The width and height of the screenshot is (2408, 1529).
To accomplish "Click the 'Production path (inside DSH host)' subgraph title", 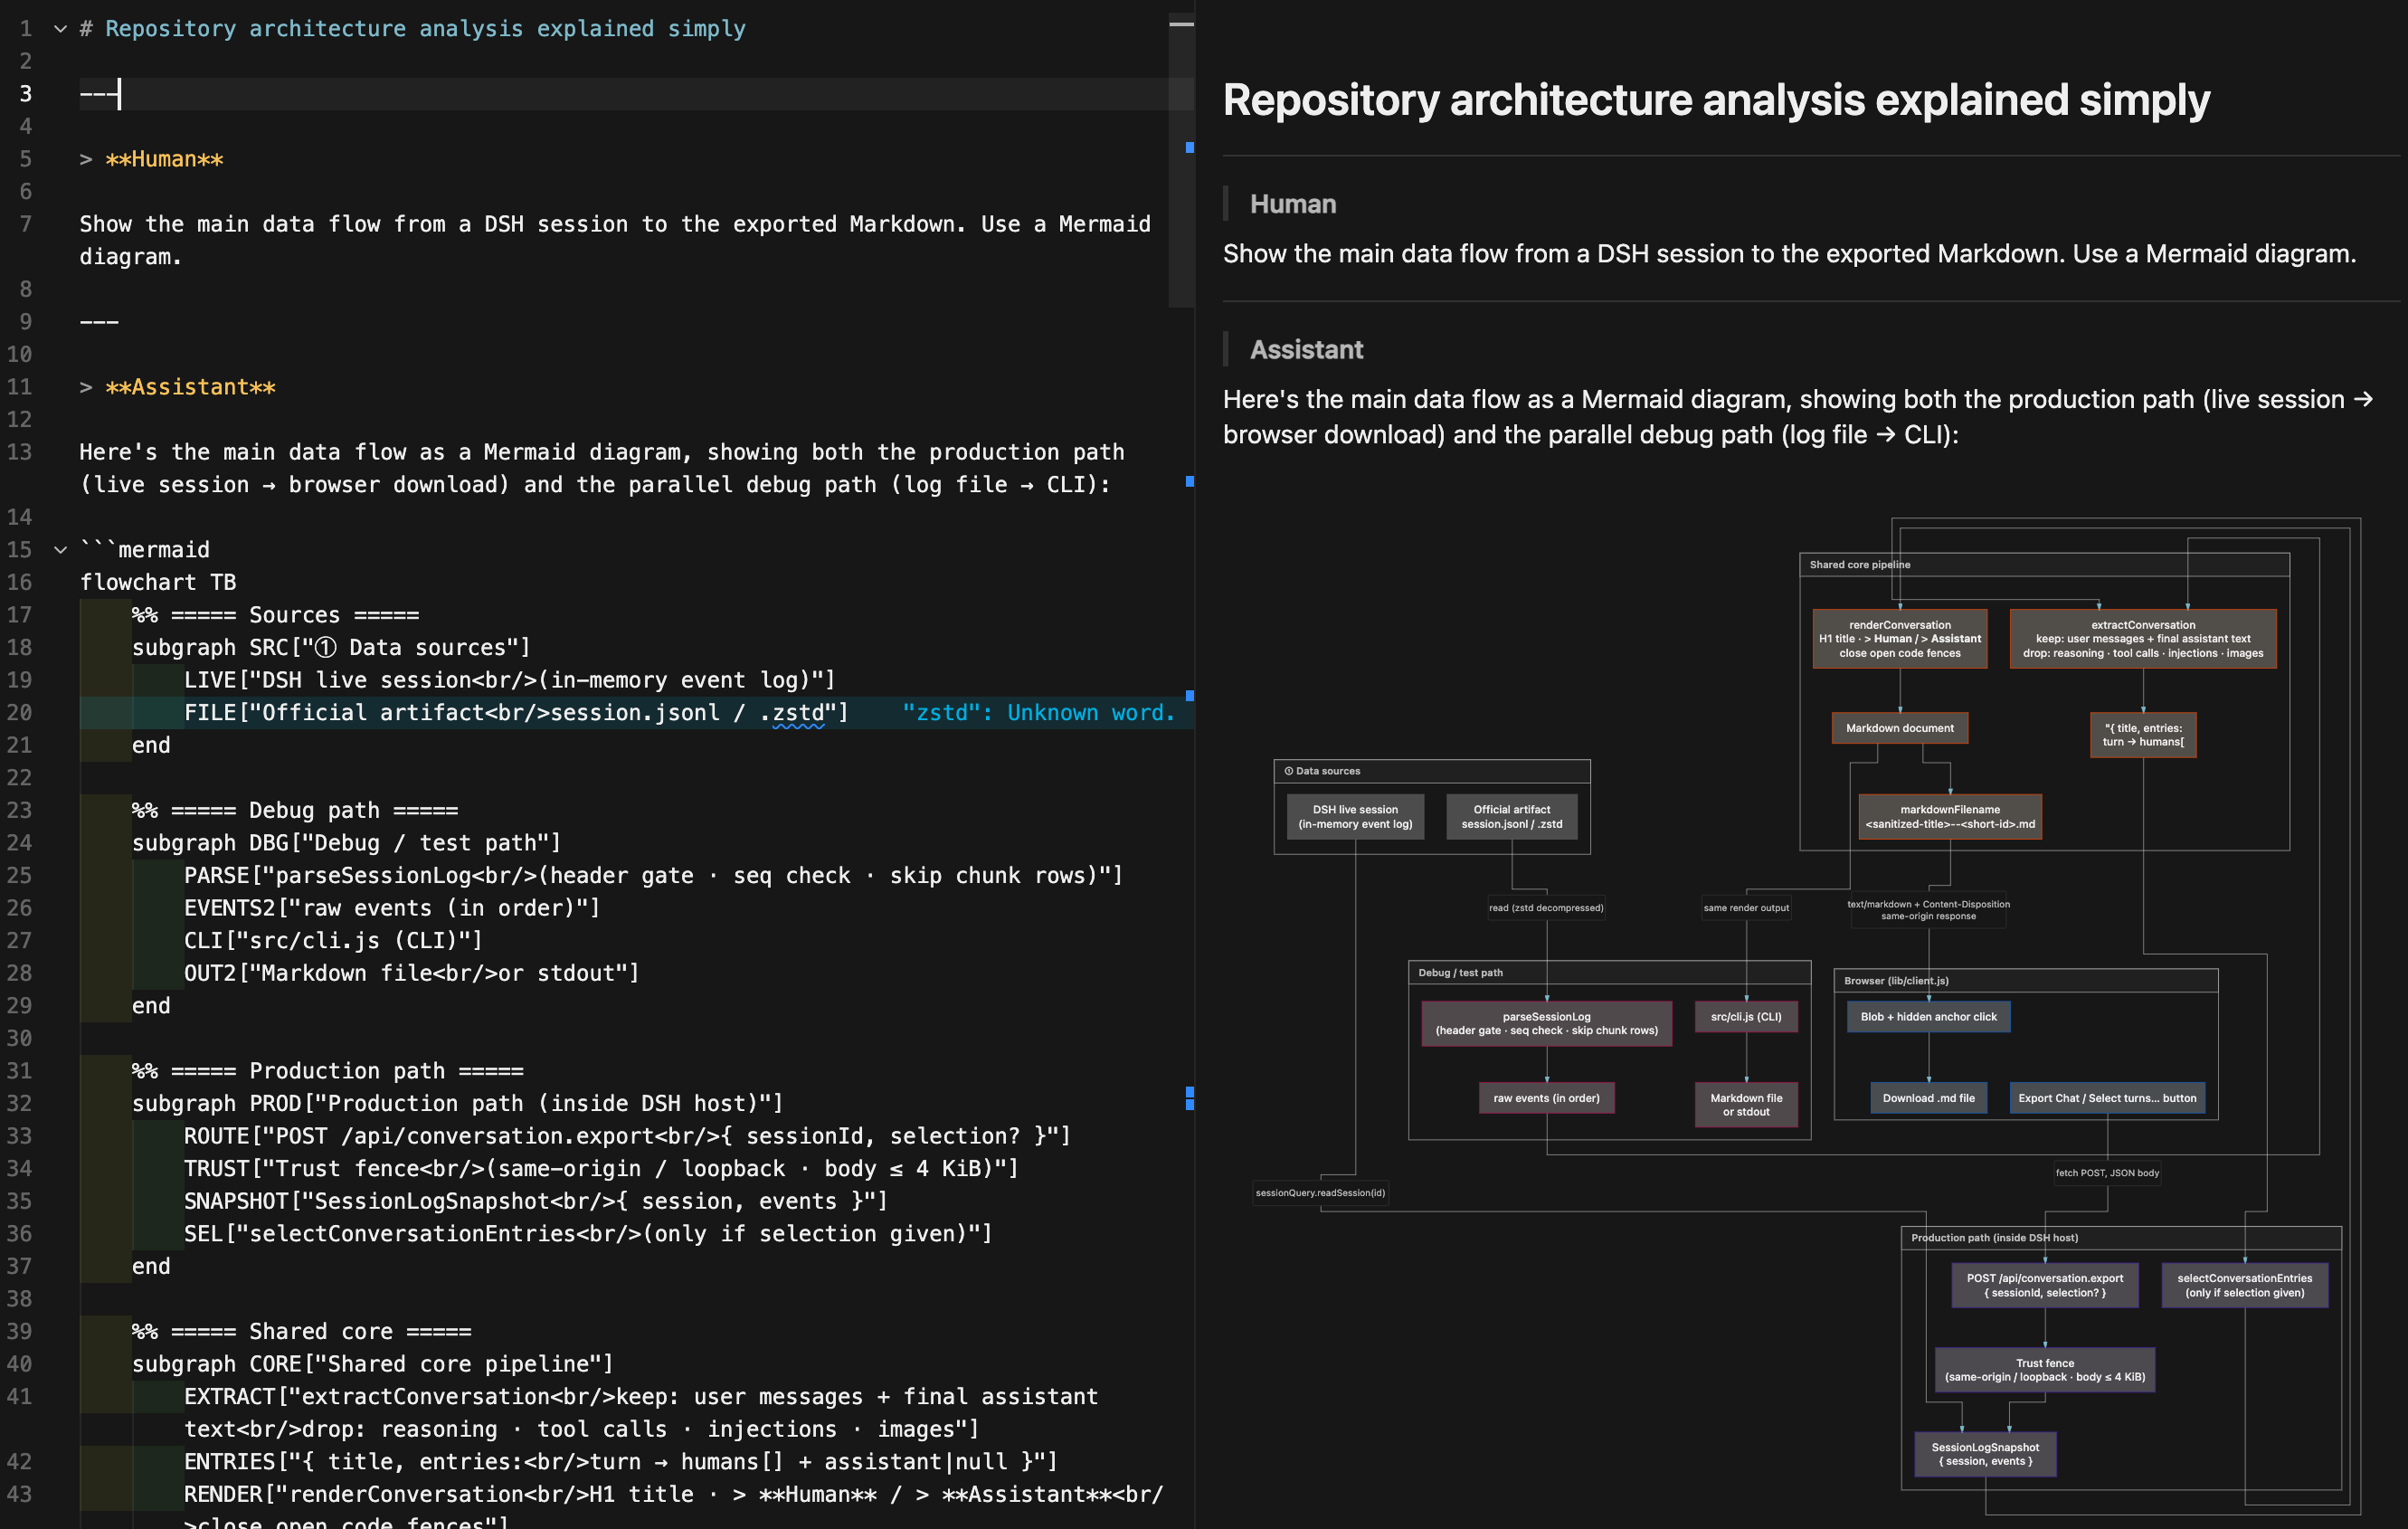I will 1994,1238.
